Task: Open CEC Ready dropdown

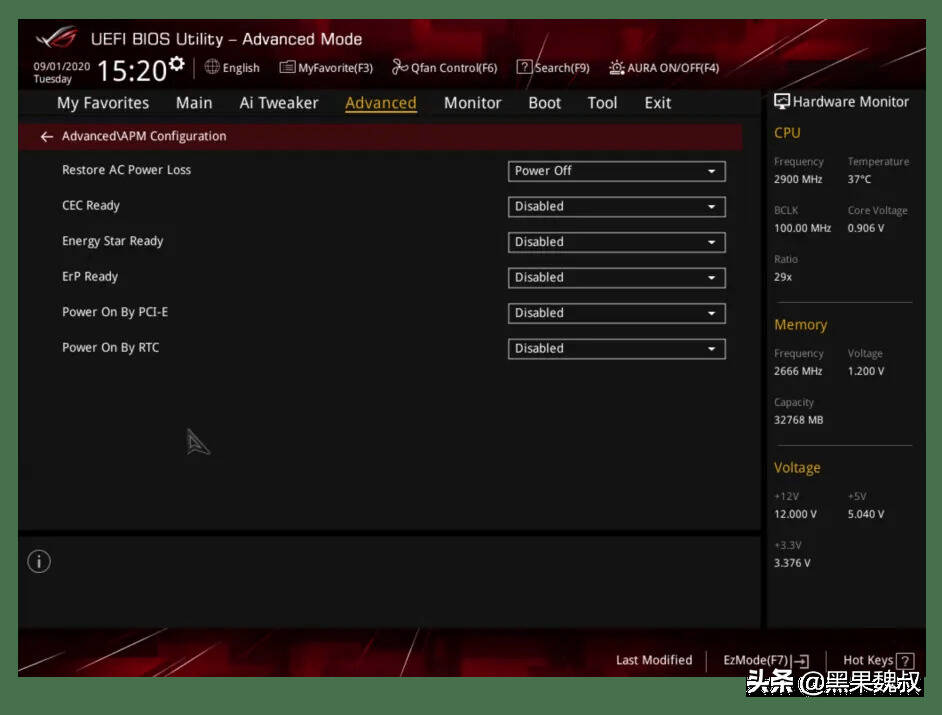Action: pos(616,207)
